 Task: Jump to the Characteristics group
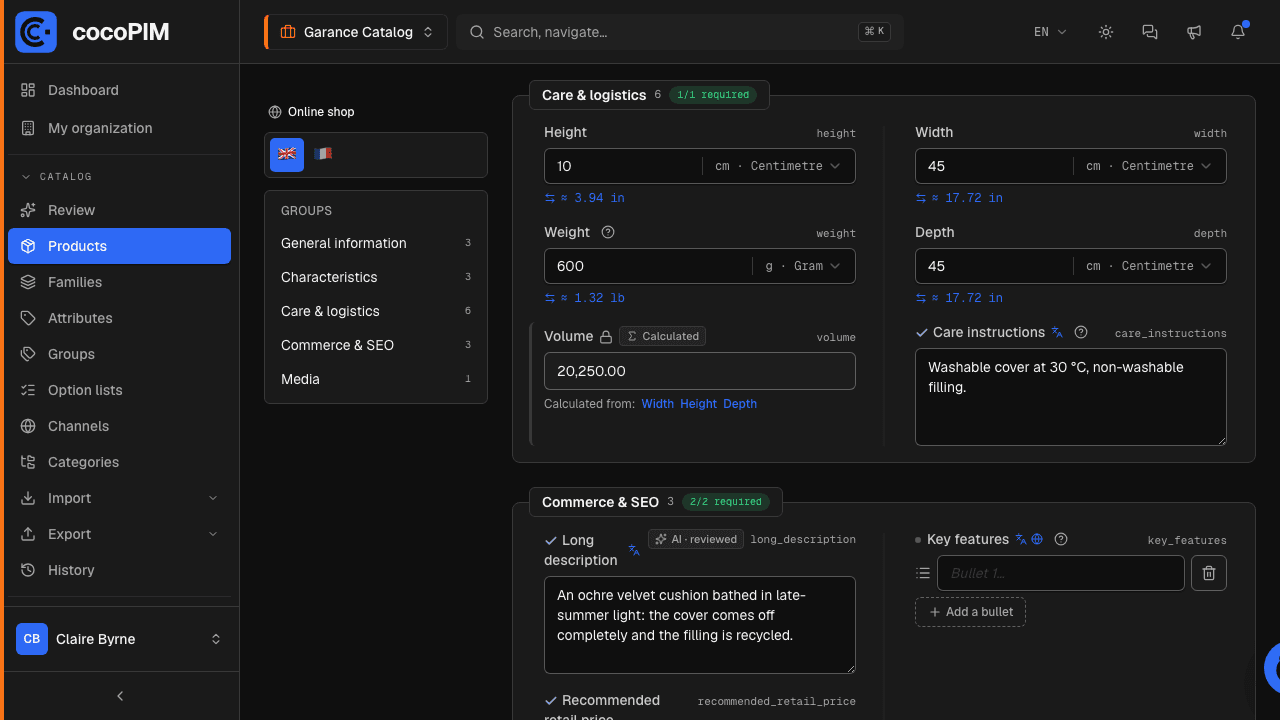[x=376, y=277]
